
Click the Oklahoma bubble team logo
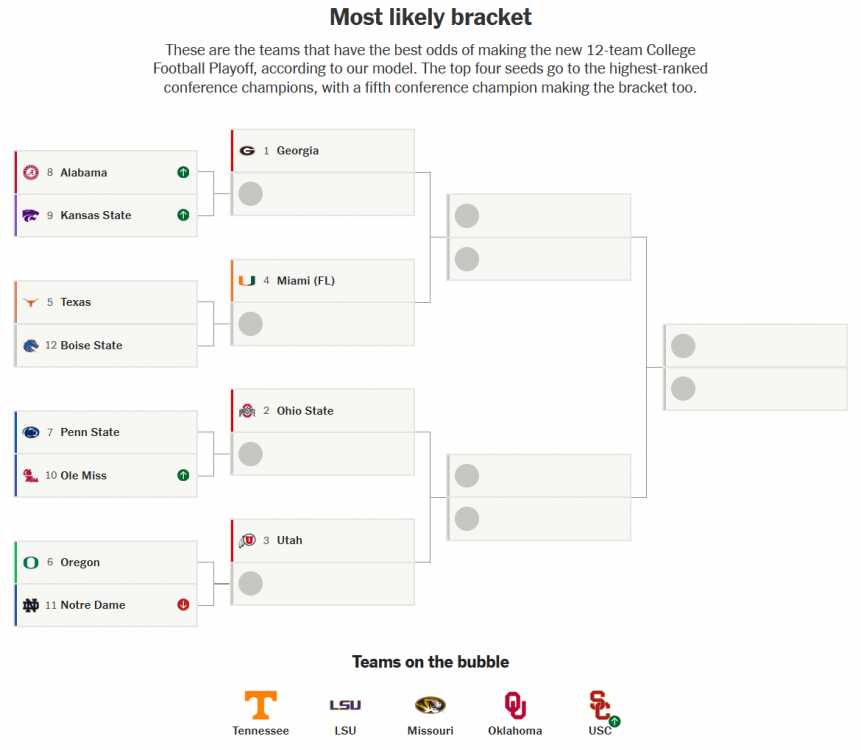pyautogui.click(x=515, y=705)
